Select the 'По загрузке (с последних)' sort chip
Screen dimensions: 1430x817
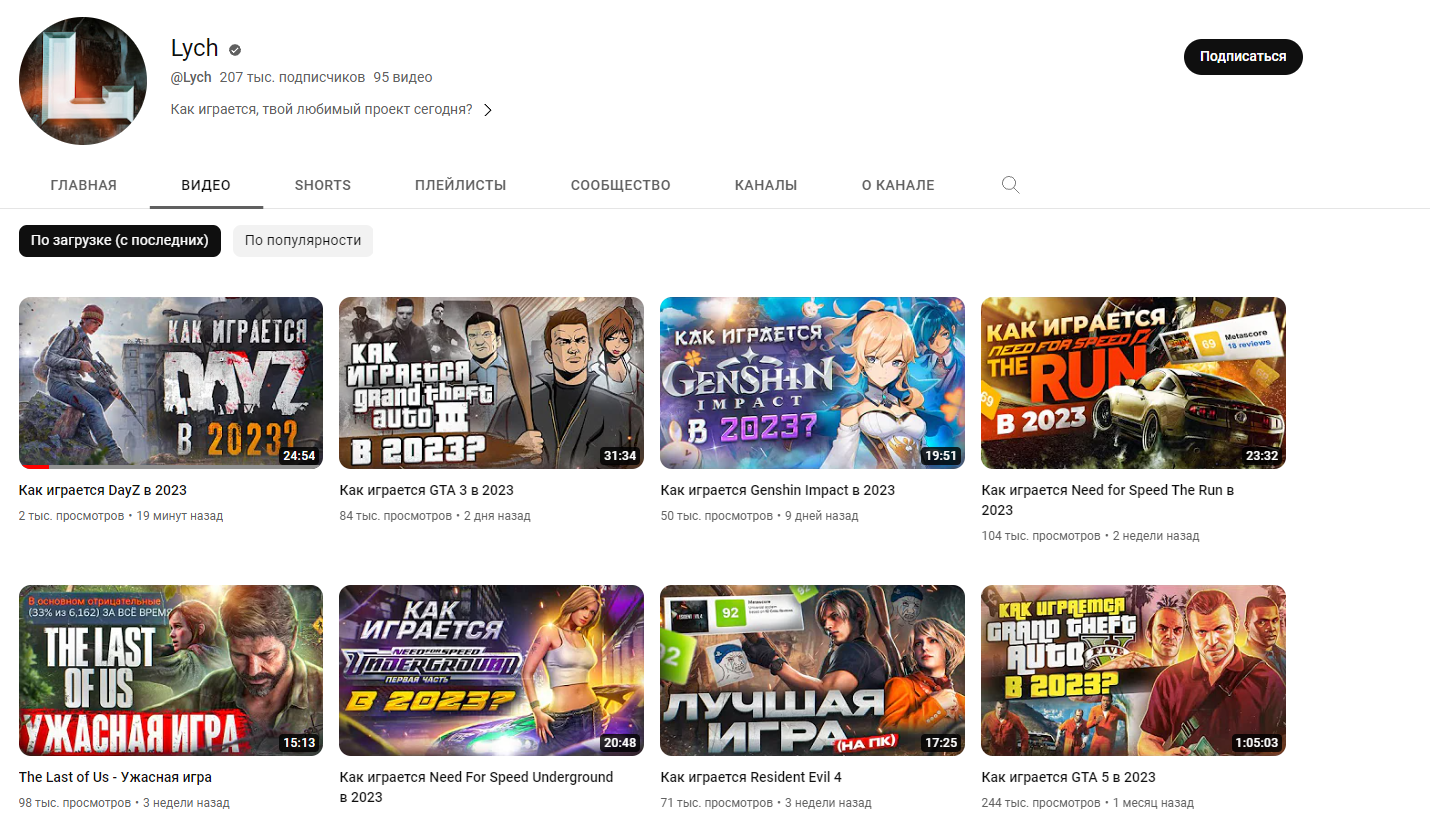coord(120,240)
